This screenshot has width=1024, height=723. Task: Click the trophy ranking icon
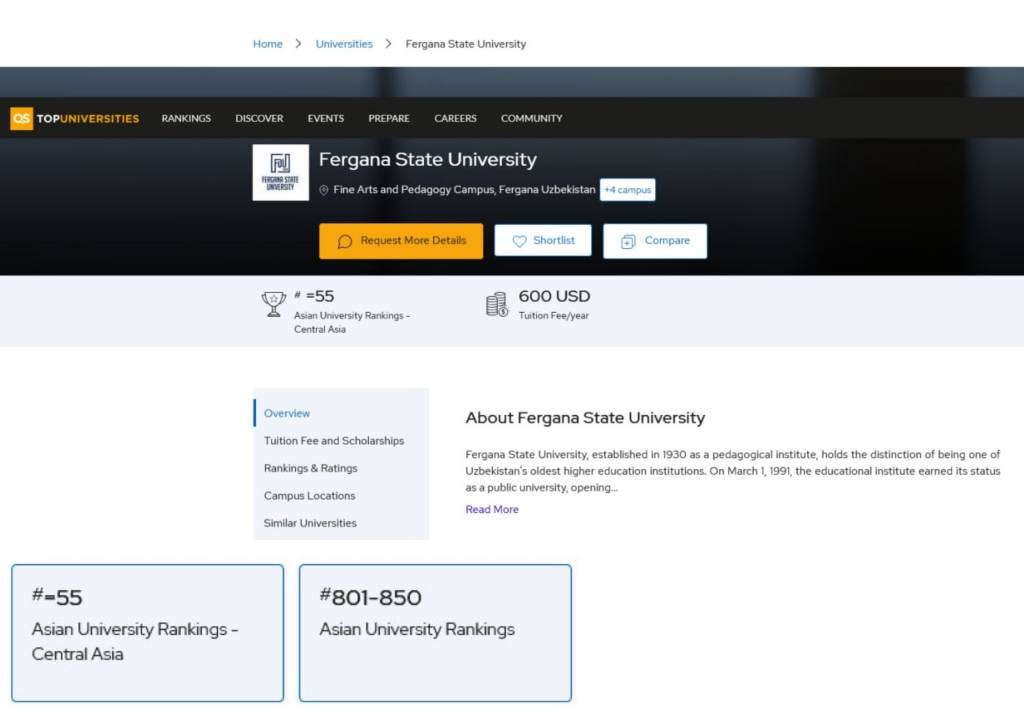pos(274,304)
